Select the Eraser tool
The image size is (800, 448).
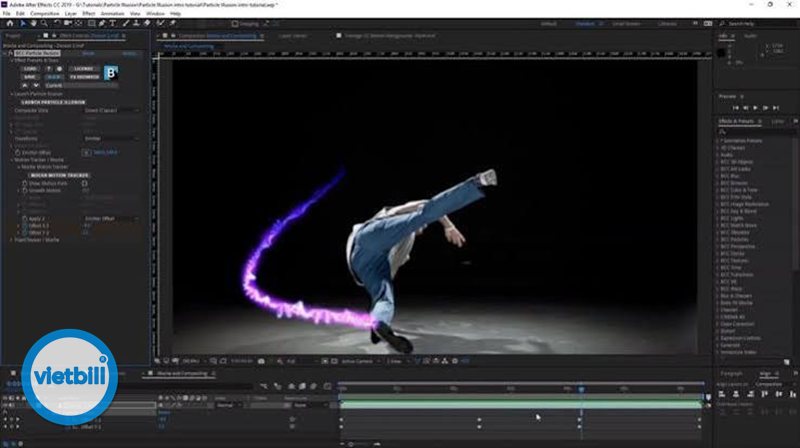pos(147,23)
